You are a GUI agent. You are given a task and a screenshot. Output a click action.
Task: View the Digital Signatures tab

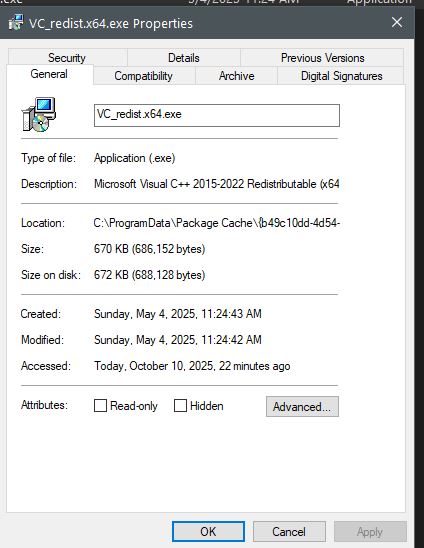click(342, 76)
